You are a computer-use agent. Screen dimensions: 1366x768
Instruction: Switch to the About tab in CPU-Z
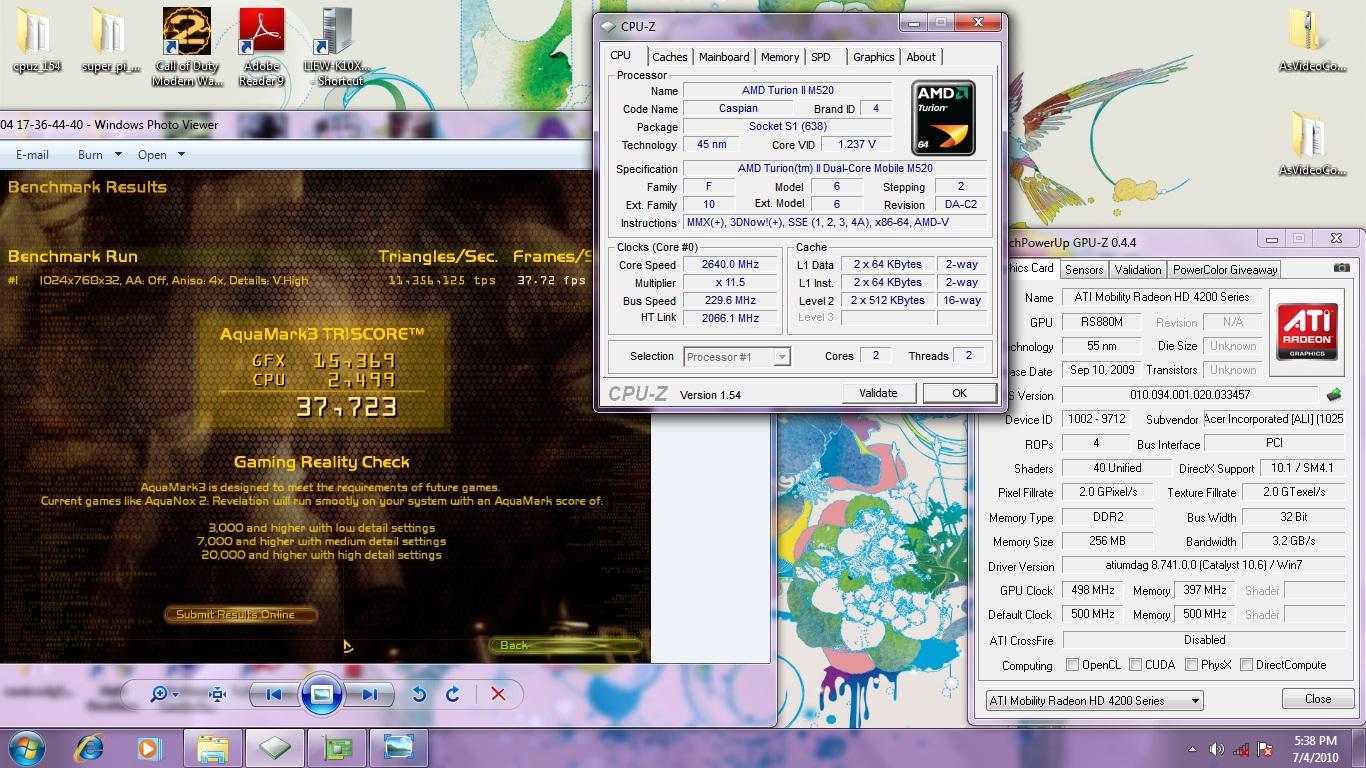click(x=921, y=57)
